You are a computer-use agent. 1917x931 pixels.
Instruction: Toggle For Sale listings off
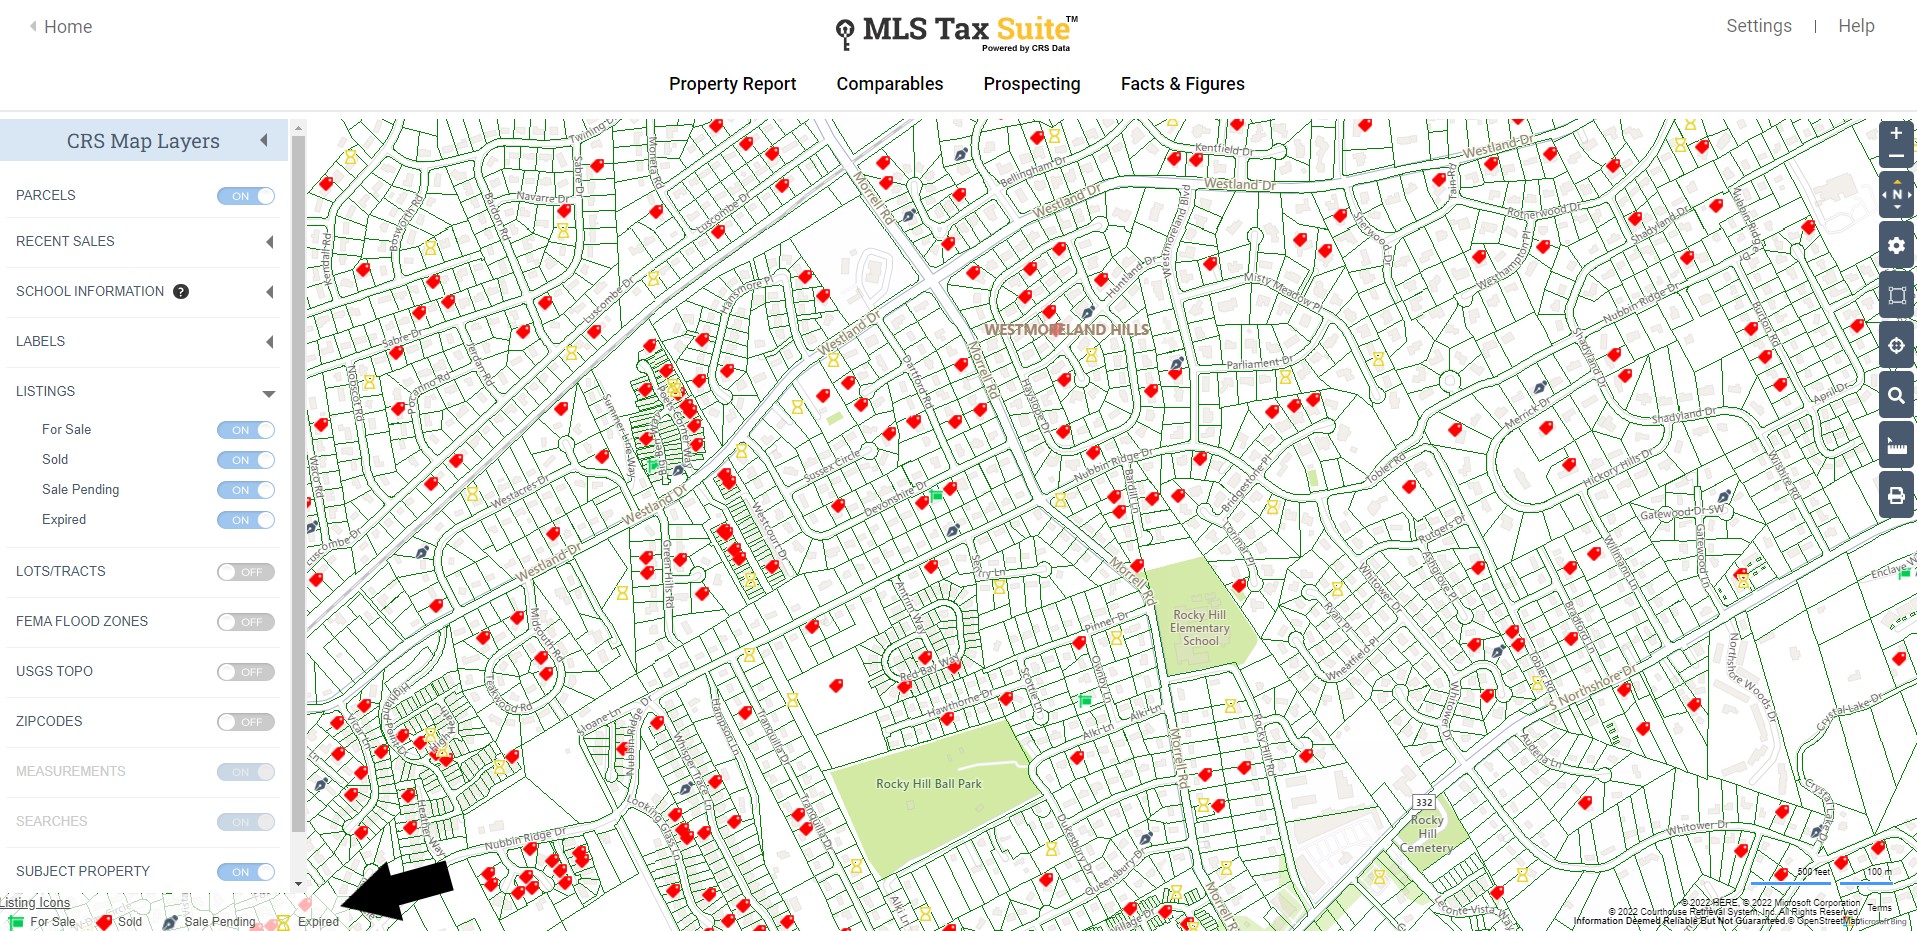tap(246, 430)
